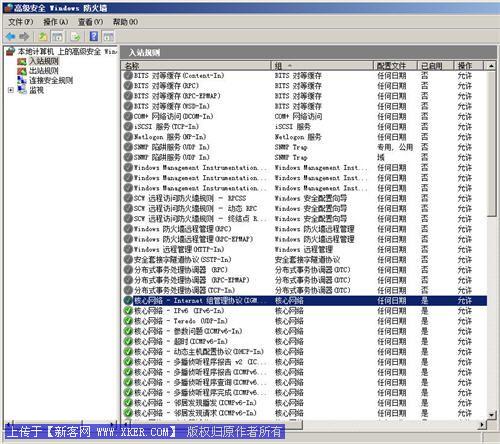The height and width of the screenshot is (444, 500).
Task: Open the 查看(V) menu
Action: 90,22
